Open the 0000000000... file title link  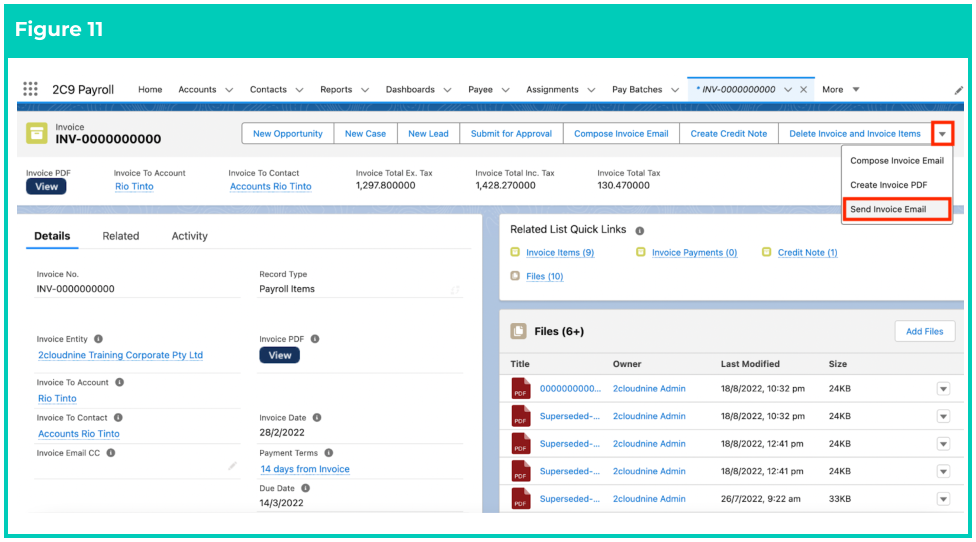pyautogui.click(x=570, y=388)
